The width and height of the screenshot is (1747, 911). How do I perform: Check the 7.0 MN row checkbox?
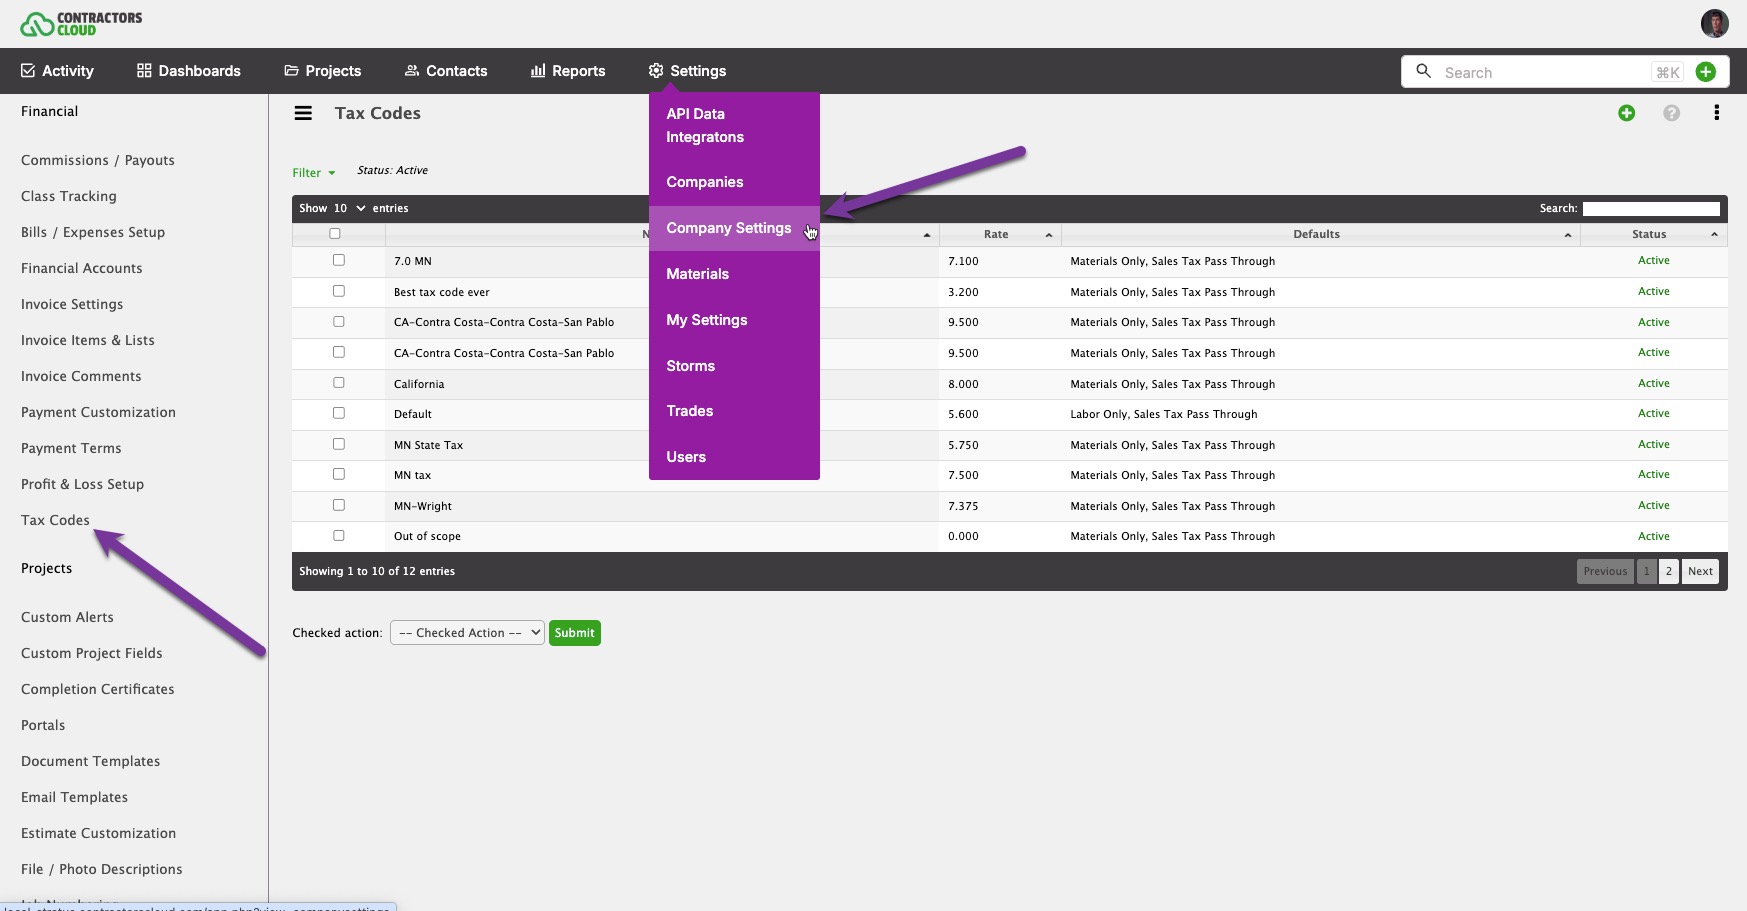pyautogui.click(x=339, y=260)
